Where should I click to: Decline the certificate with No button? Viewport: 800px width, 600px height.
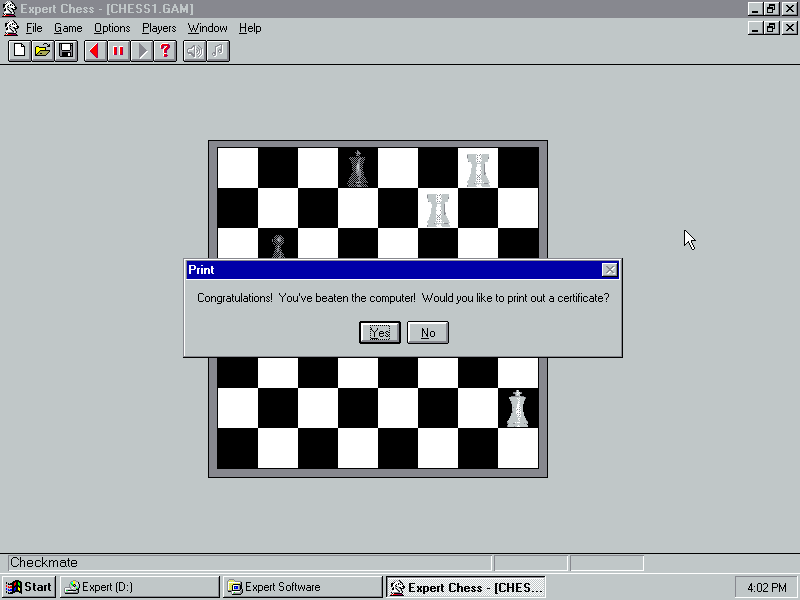[428, 333]
